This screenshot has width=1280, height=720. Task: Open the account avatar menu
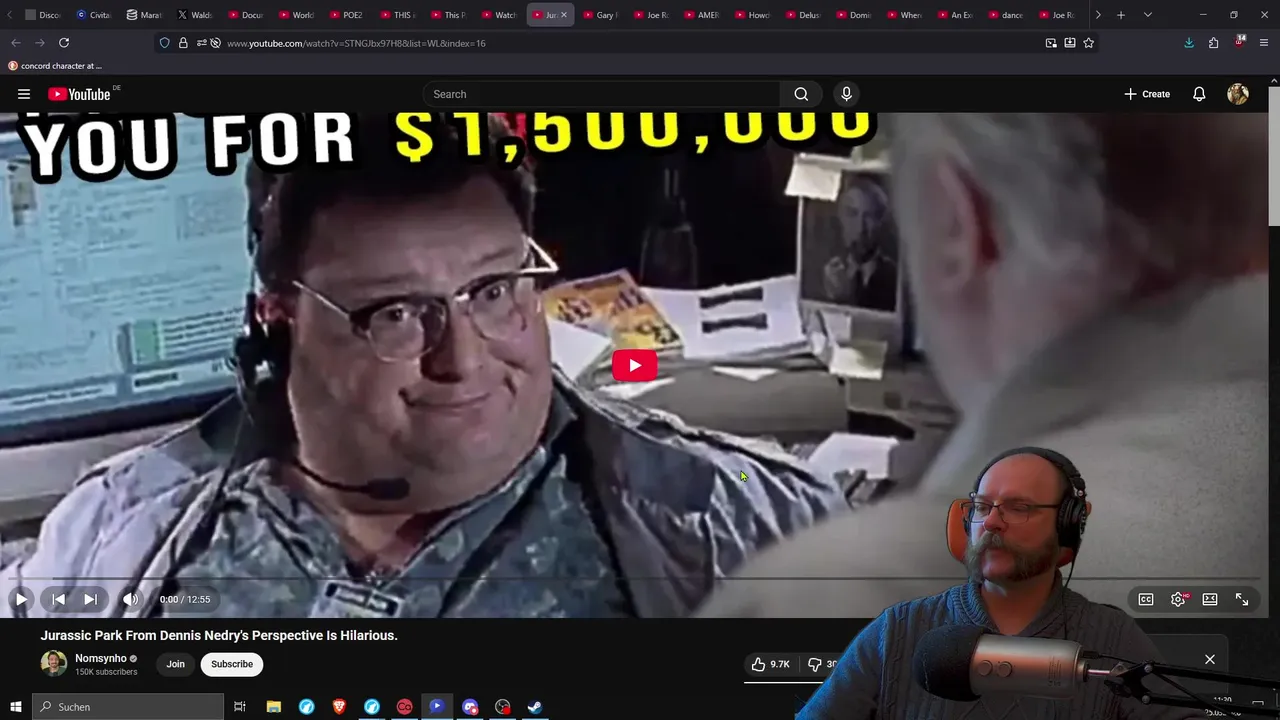pyautogui.click(x=1238, y=94)
